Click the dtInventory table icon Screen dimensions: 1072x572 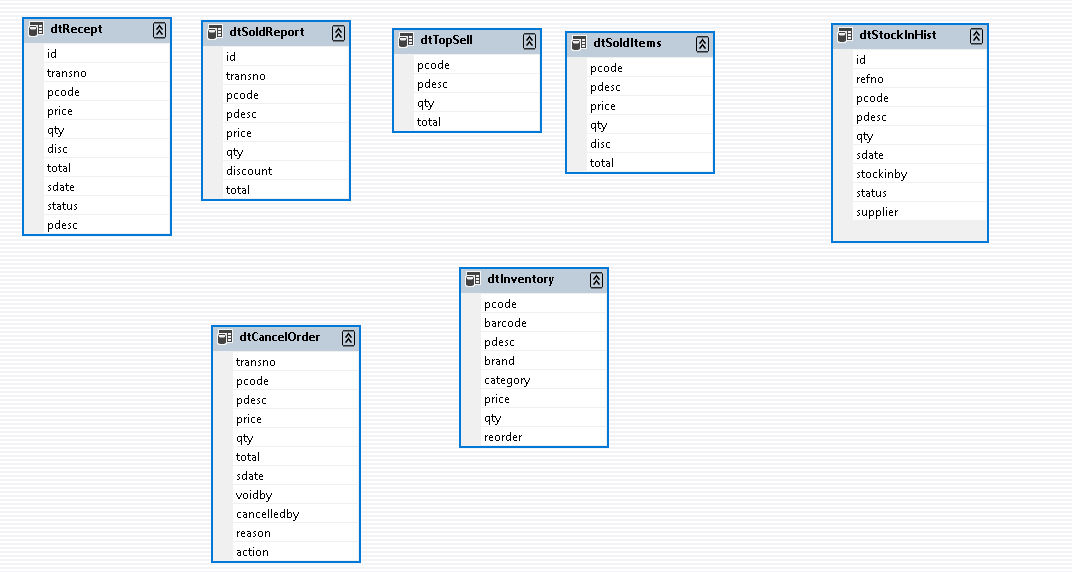click(x=473, y=280)
